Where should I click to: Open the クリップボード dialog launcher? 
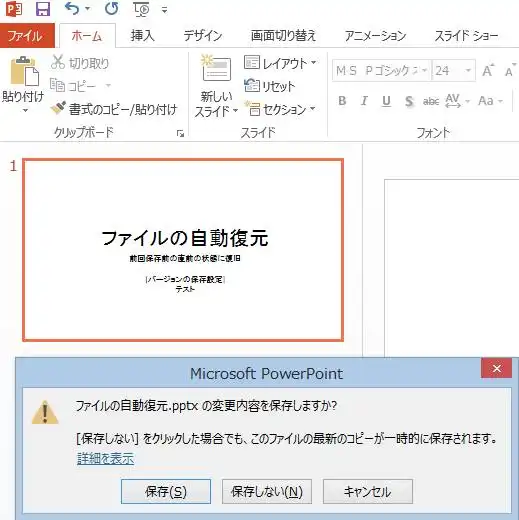coord(180,134)
